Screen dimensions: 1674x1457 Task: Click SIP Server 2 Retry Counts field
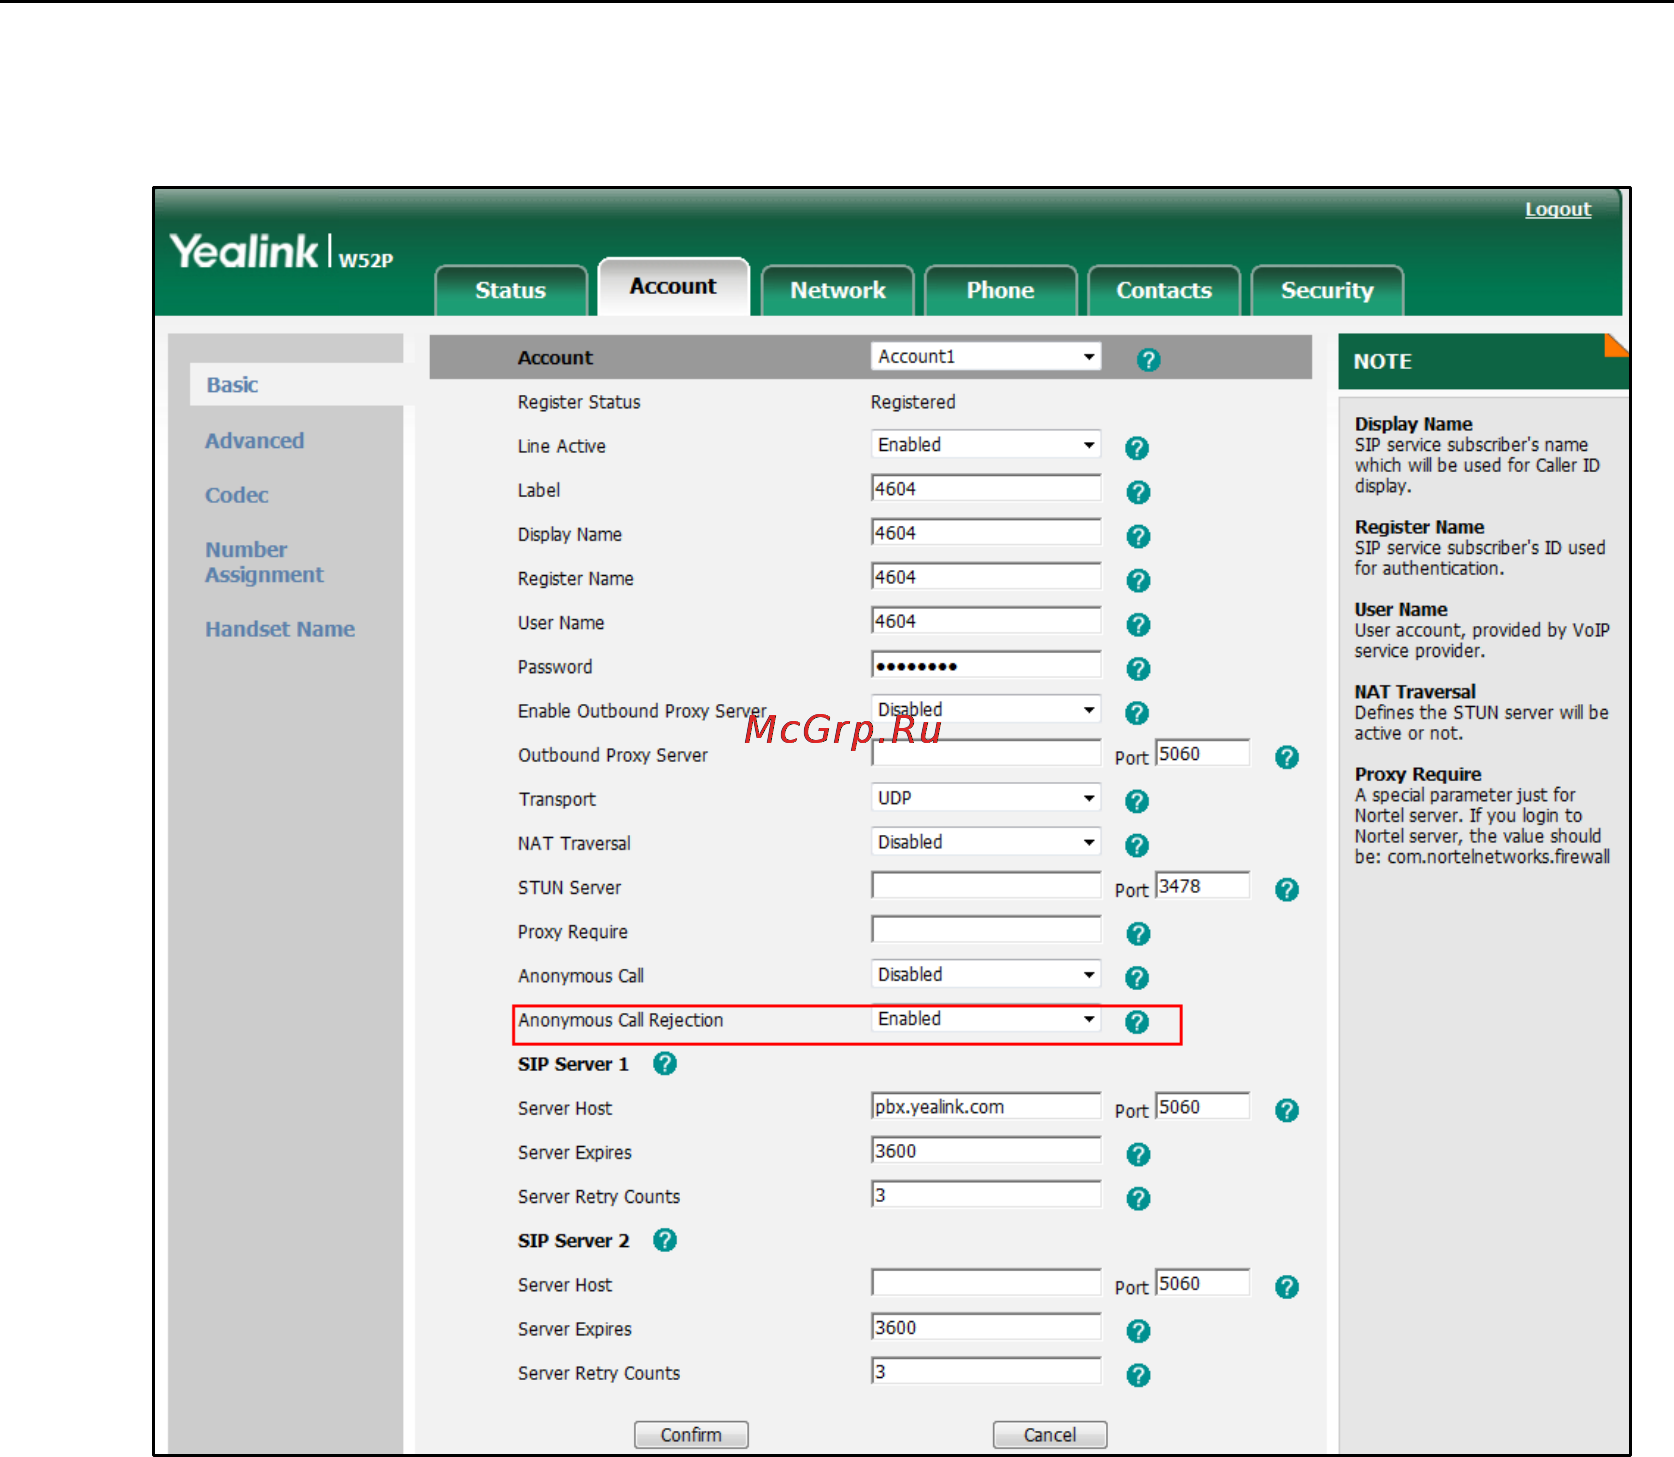click(x=986, y=1372)
